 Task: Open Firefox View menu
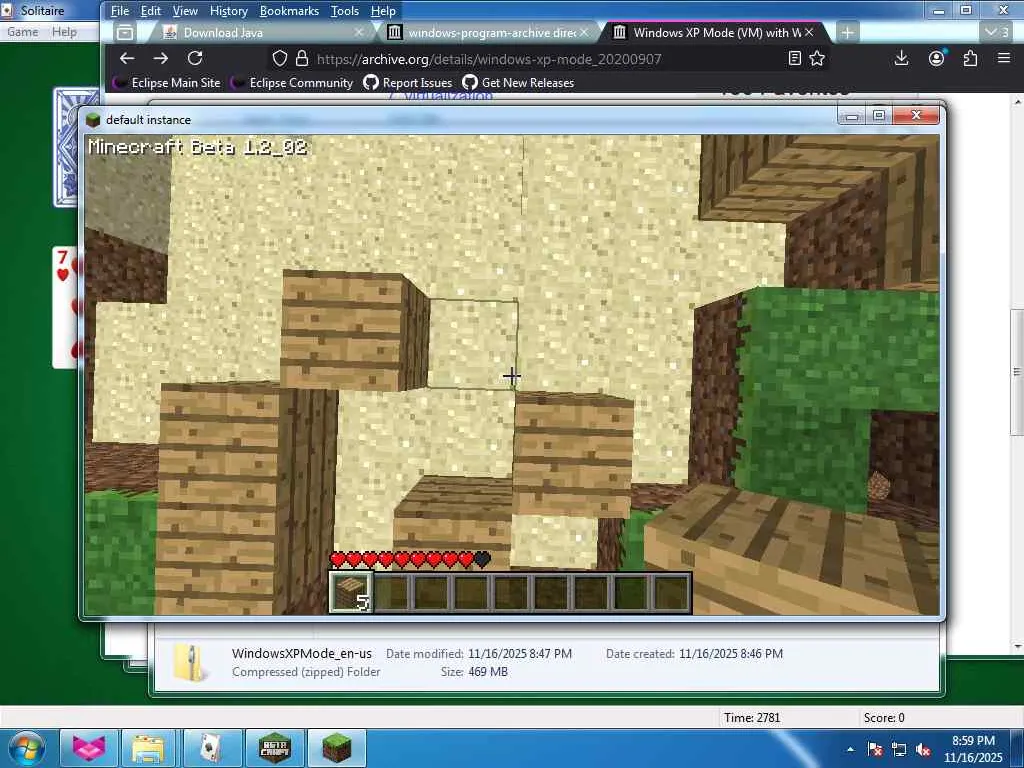185,11
